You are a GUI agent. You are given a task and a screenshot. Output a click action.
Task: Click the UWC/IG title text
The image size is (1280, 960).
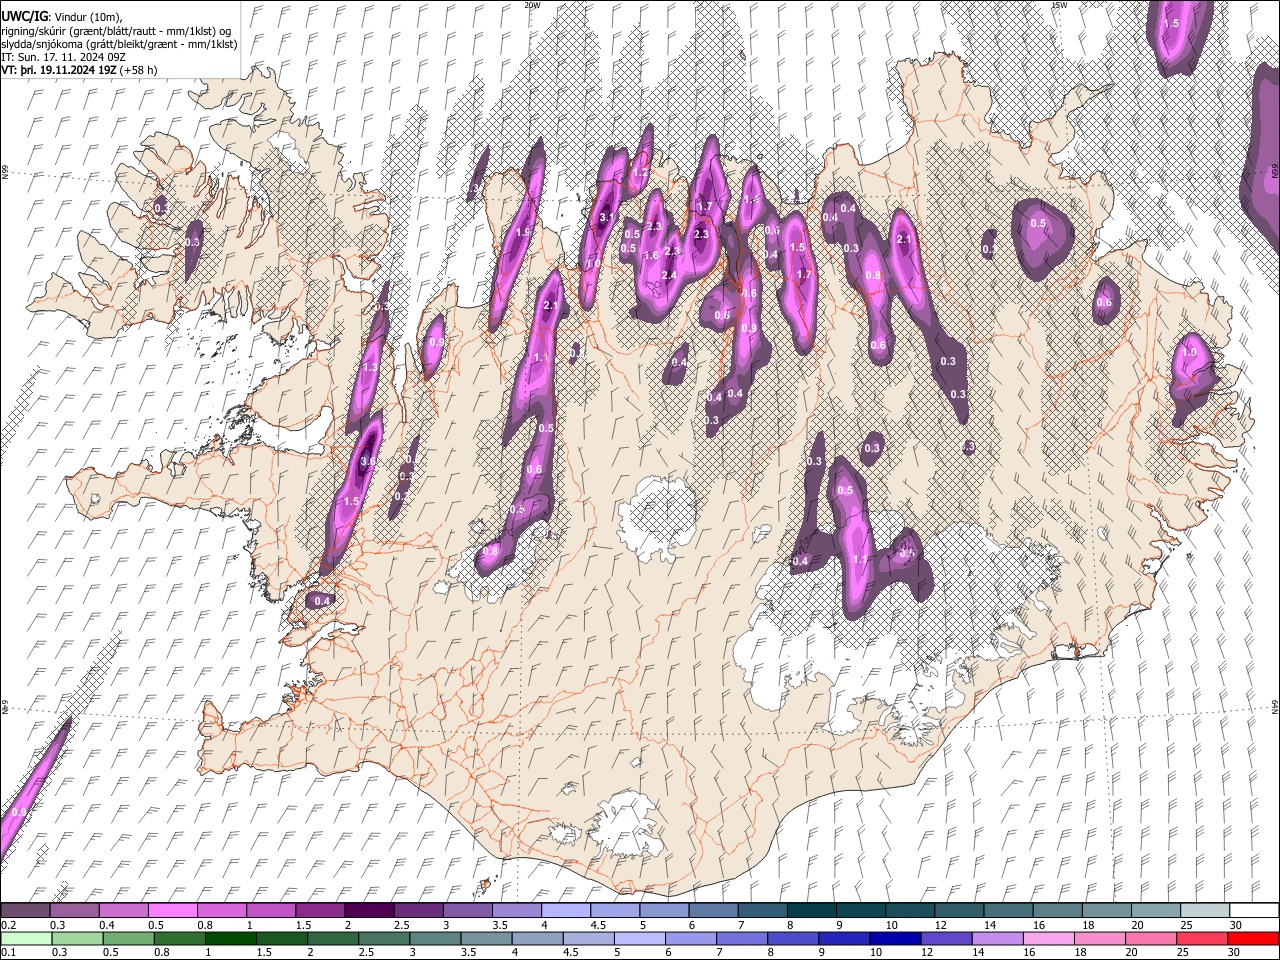24,16
